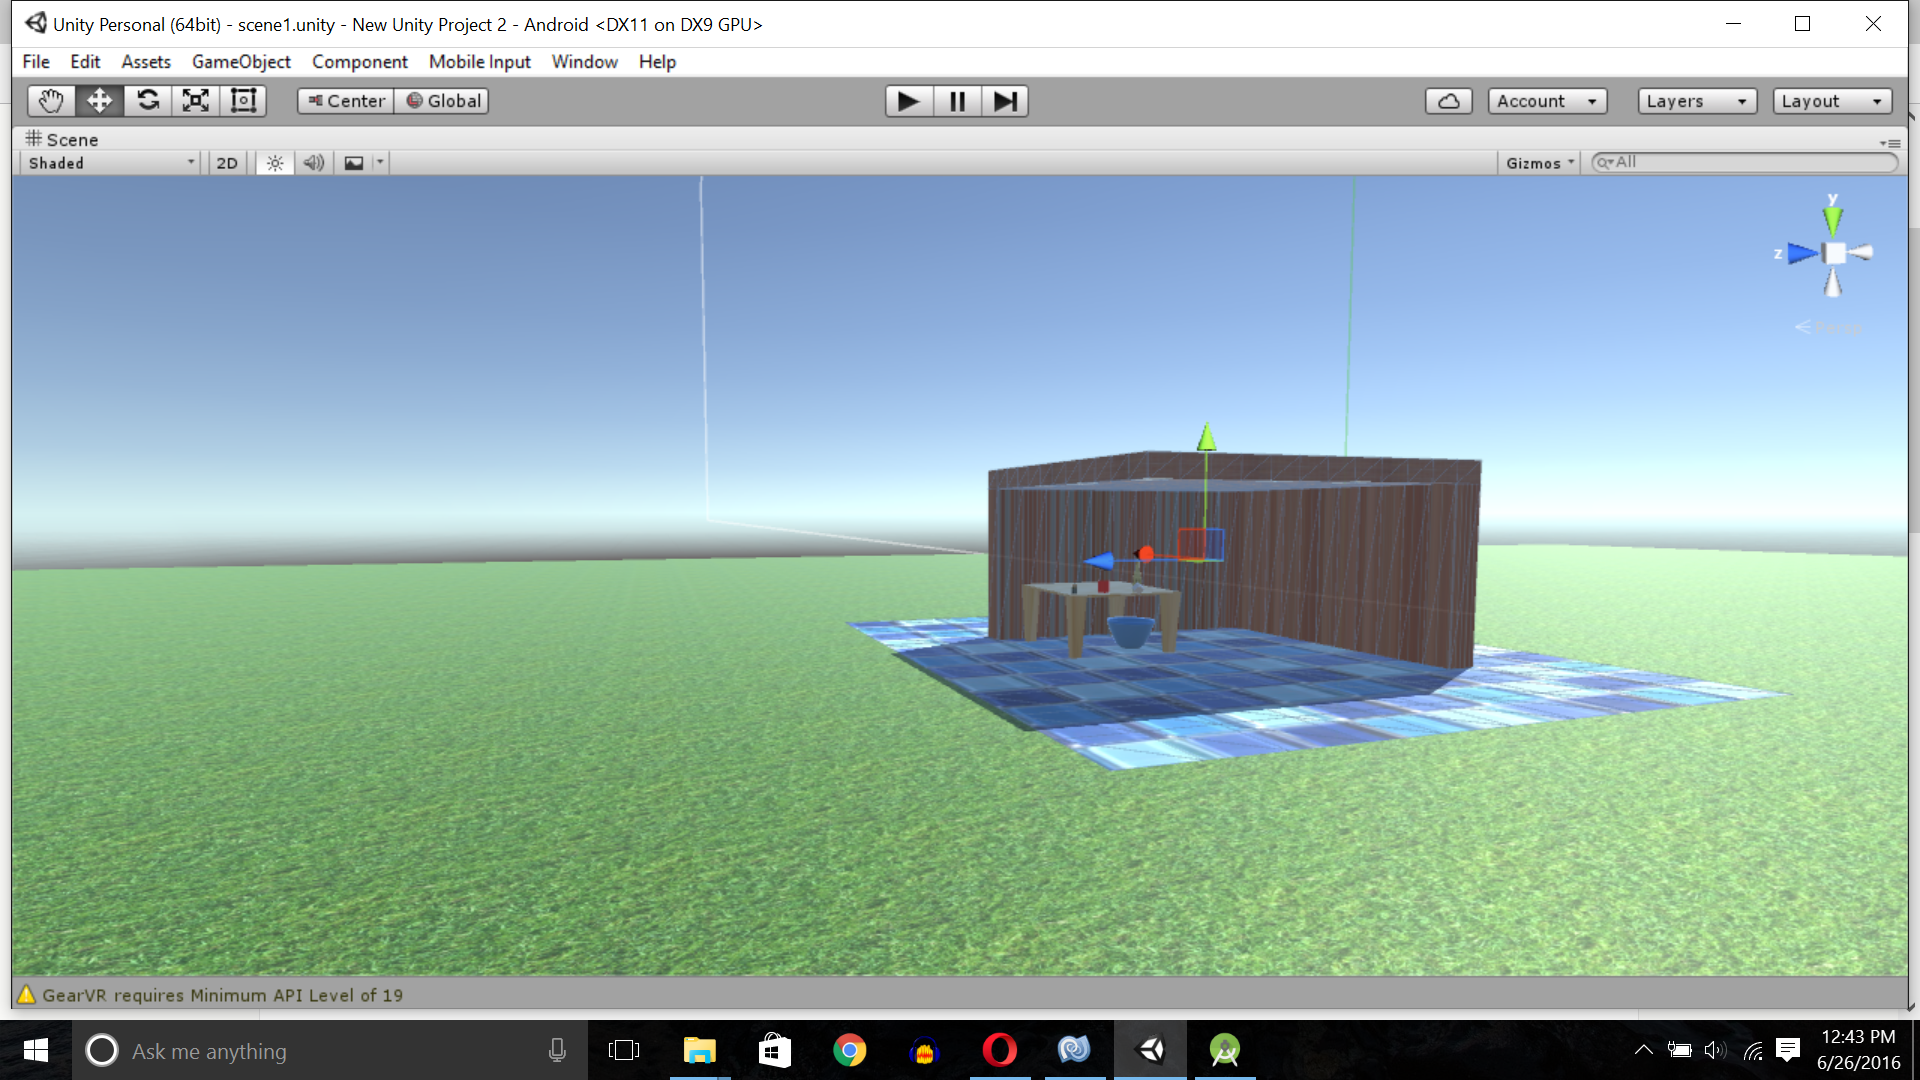Open the Component menu
This screenshot has width=1920, height=1080.
359,62
